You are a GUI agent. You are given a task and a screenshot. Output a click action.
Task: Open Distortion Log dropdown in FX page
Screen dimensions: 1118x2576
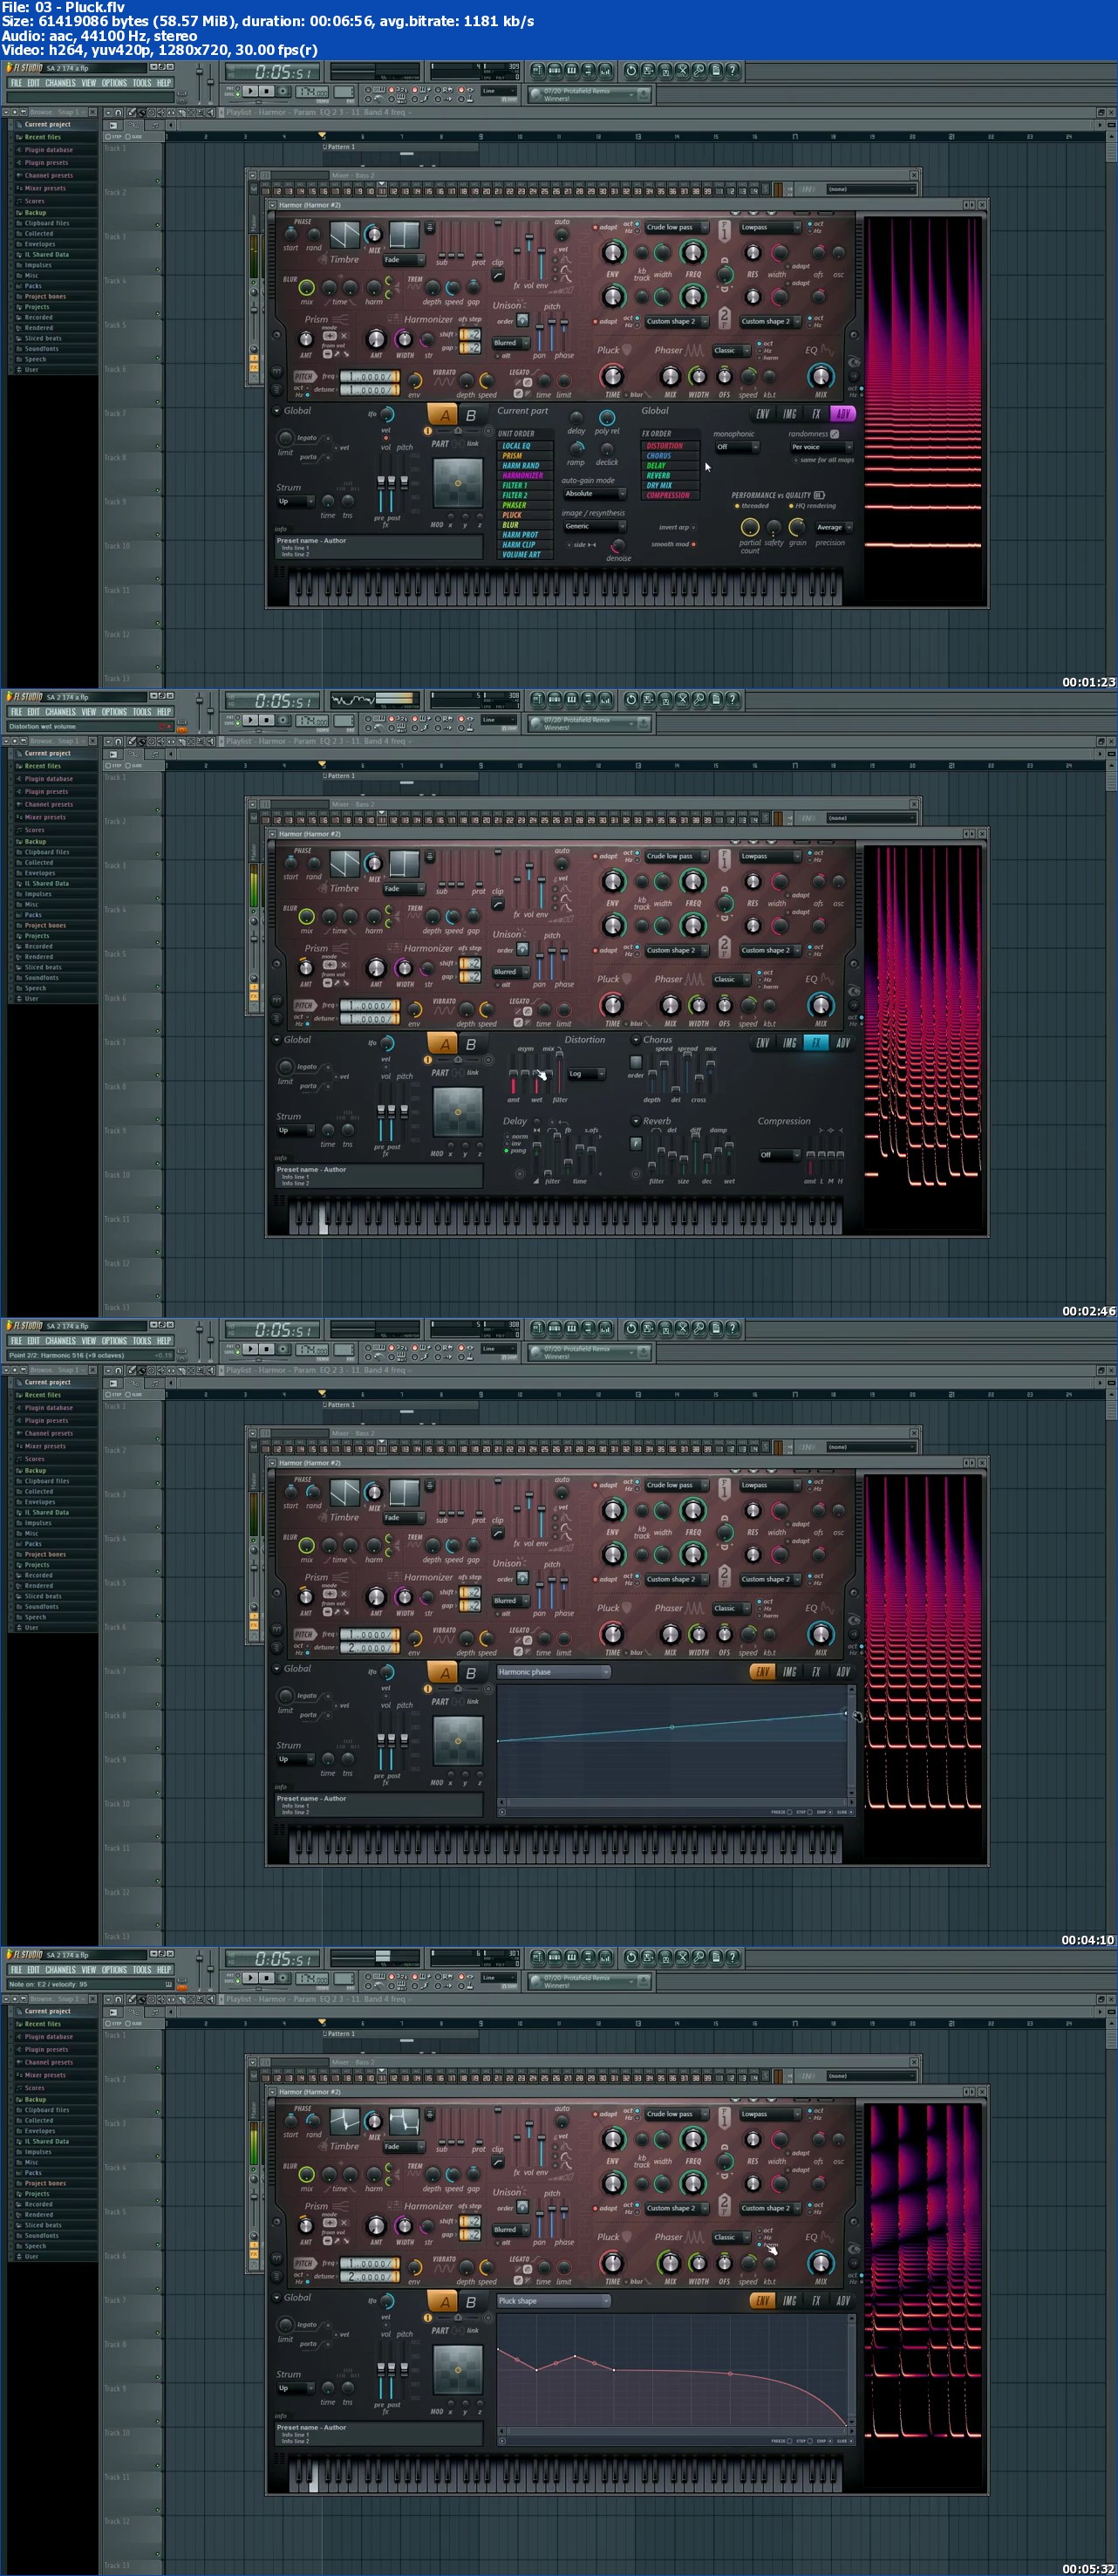[x=586, y=1074]
